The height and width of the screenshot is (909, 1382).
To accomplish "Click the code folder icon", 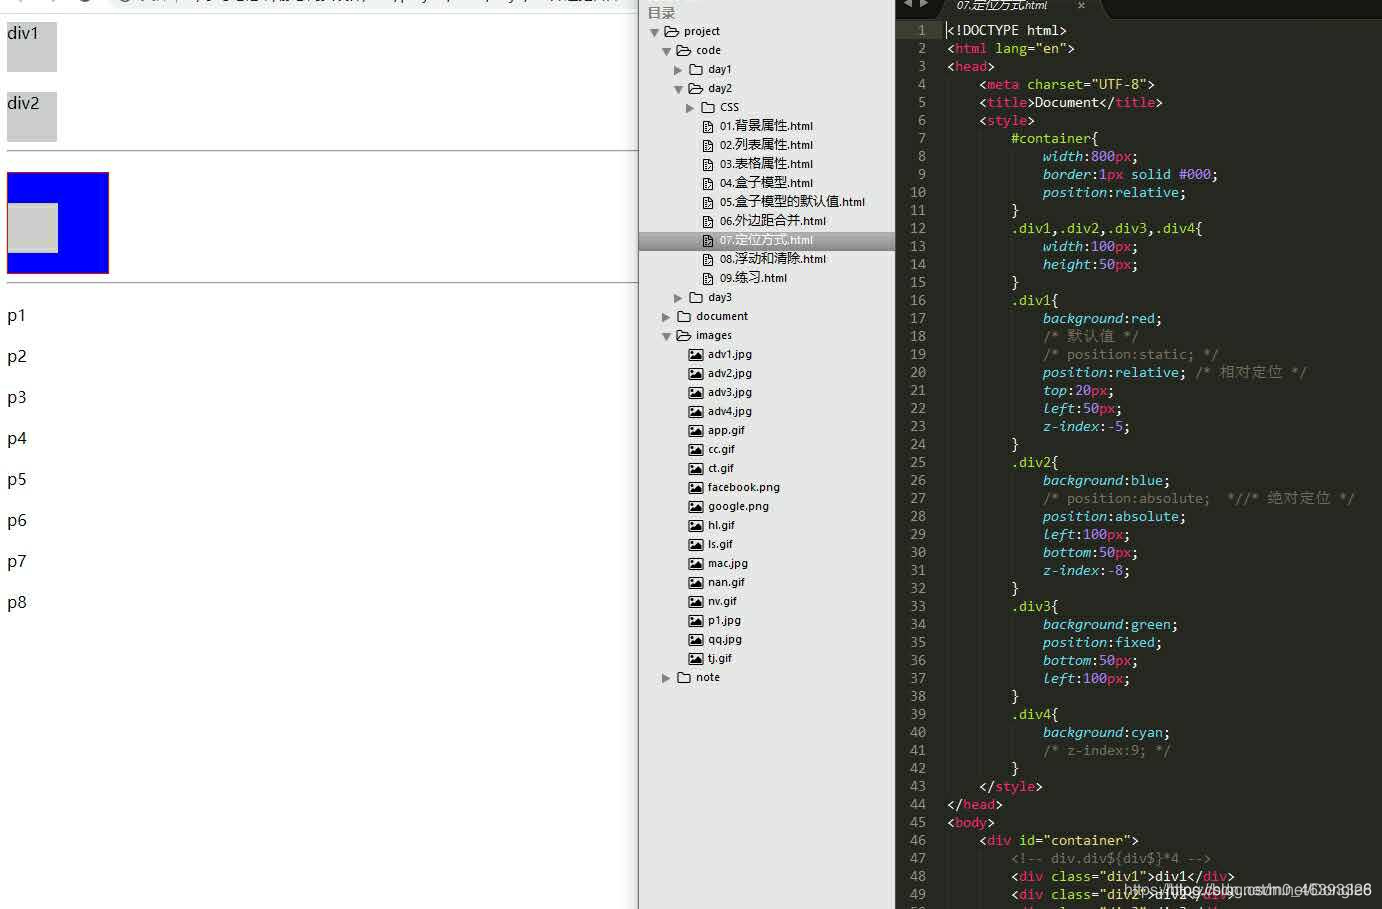I will click(x=684, y=50).
